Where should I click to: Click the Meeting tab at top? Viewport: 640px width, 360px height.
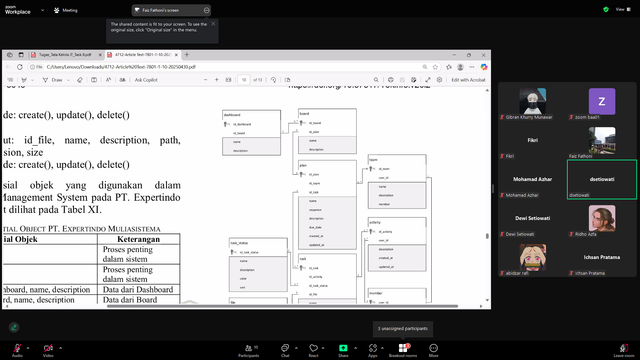[x=66, y=10]
